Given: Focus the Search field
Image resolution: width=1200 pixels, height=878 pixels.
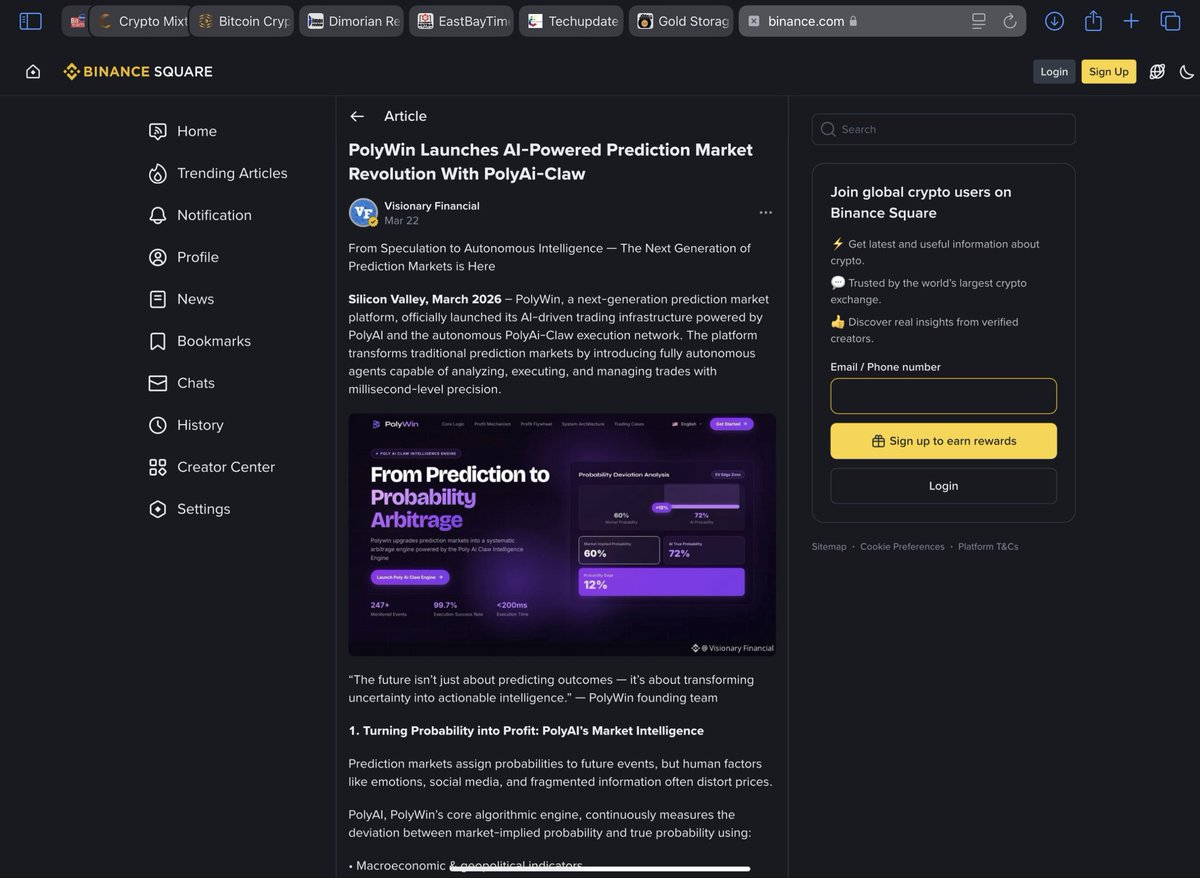Looking at the screenshot, I should 943,129.
